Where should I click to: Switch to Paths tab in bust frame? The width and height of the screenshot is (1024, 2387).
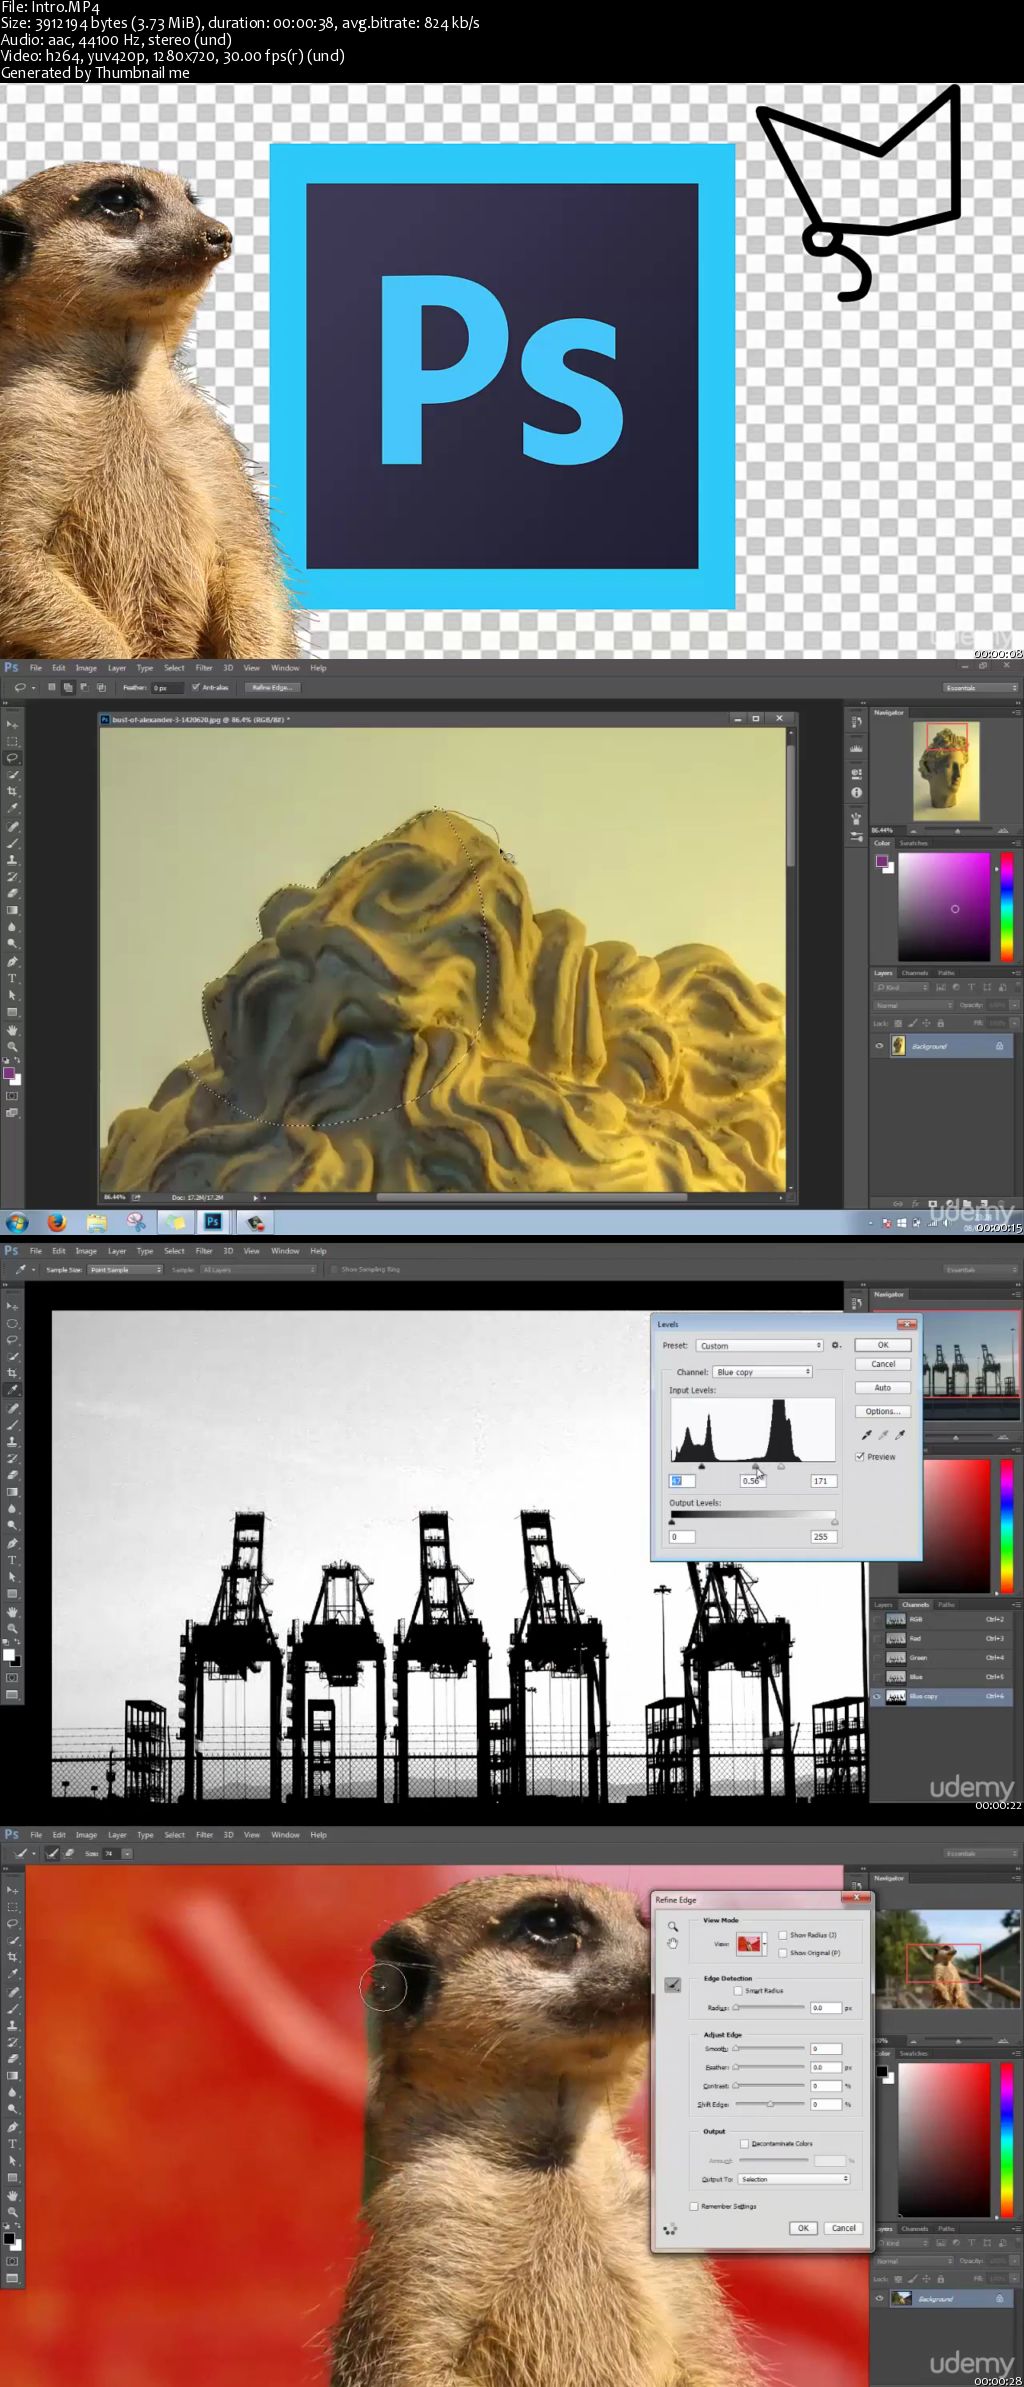[946, 973]
